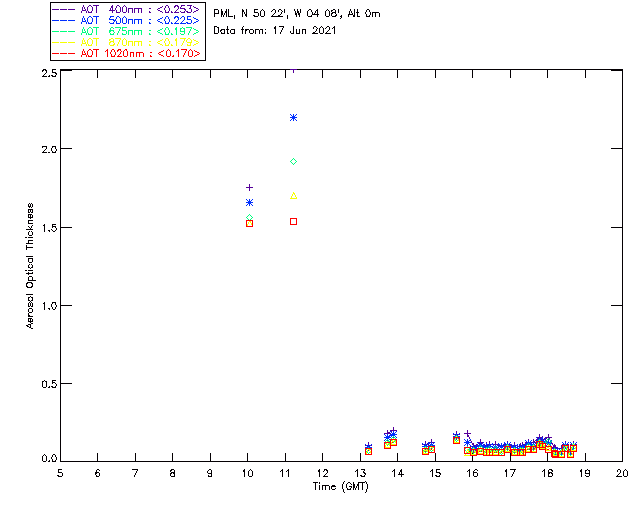The width and height of the screenshot is (640, 512).
Task: Click the x-axis tick label 20
Action: [x=622, y=473]
